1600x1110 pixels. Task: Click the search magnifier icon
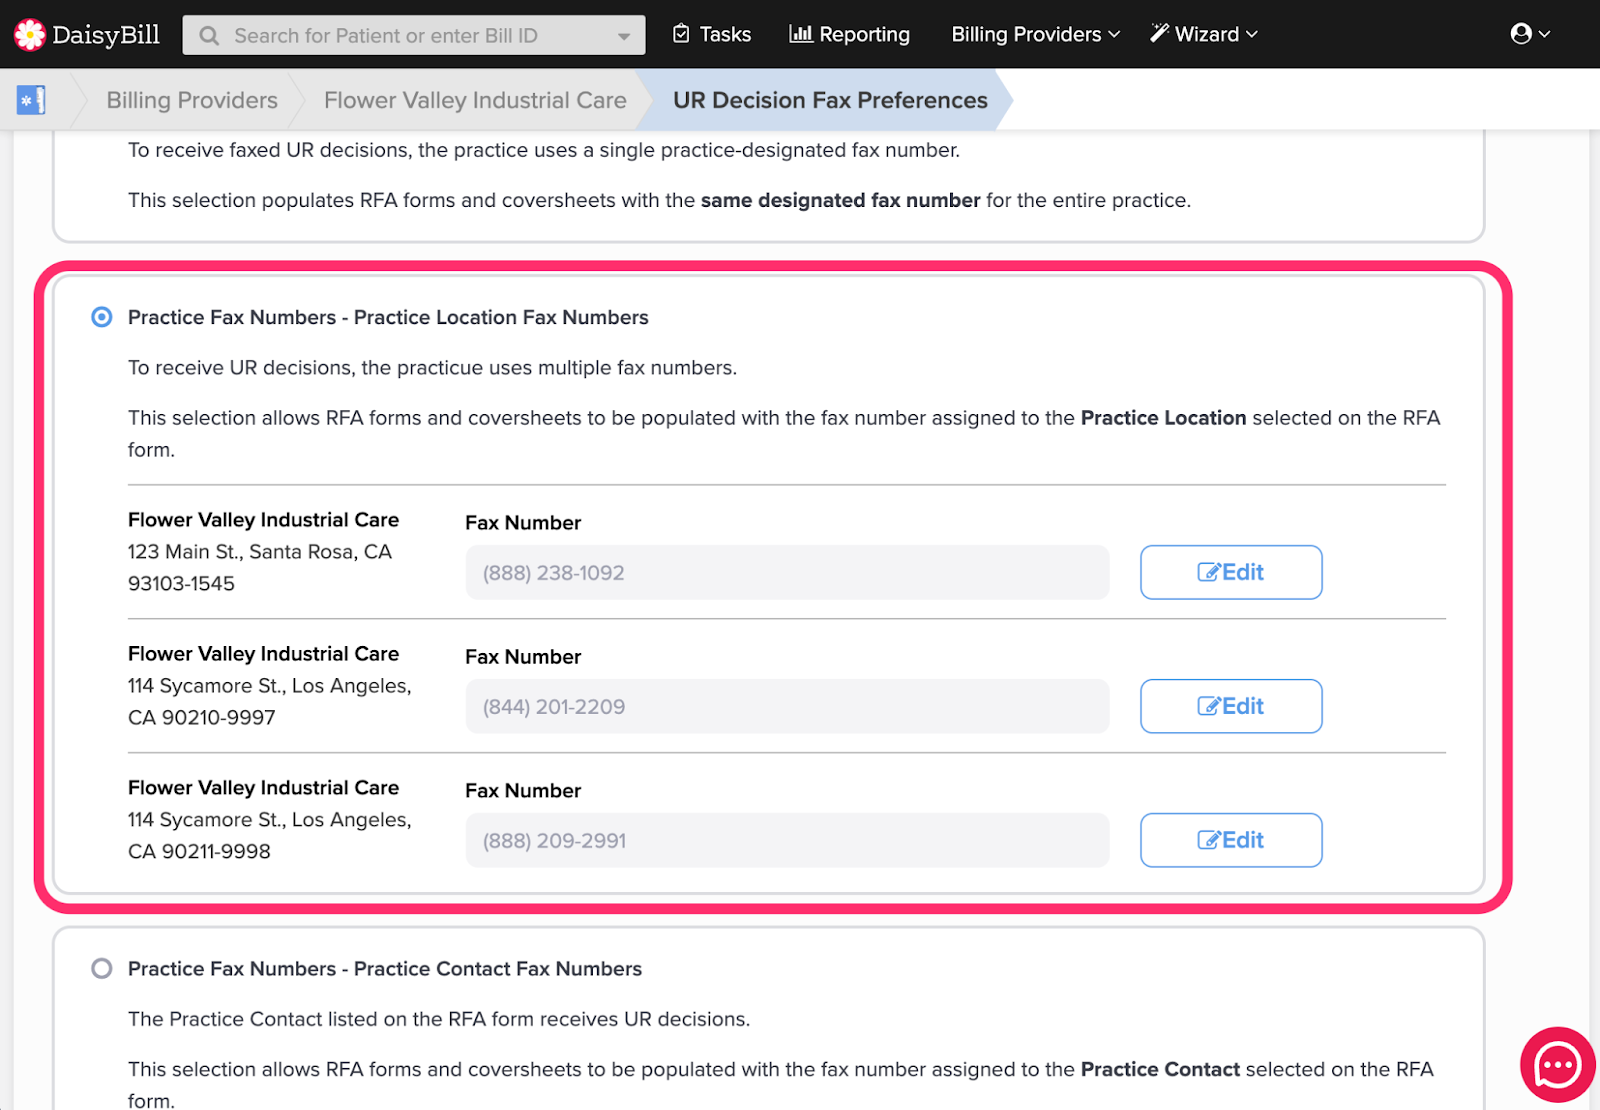[x=209, y=36]
